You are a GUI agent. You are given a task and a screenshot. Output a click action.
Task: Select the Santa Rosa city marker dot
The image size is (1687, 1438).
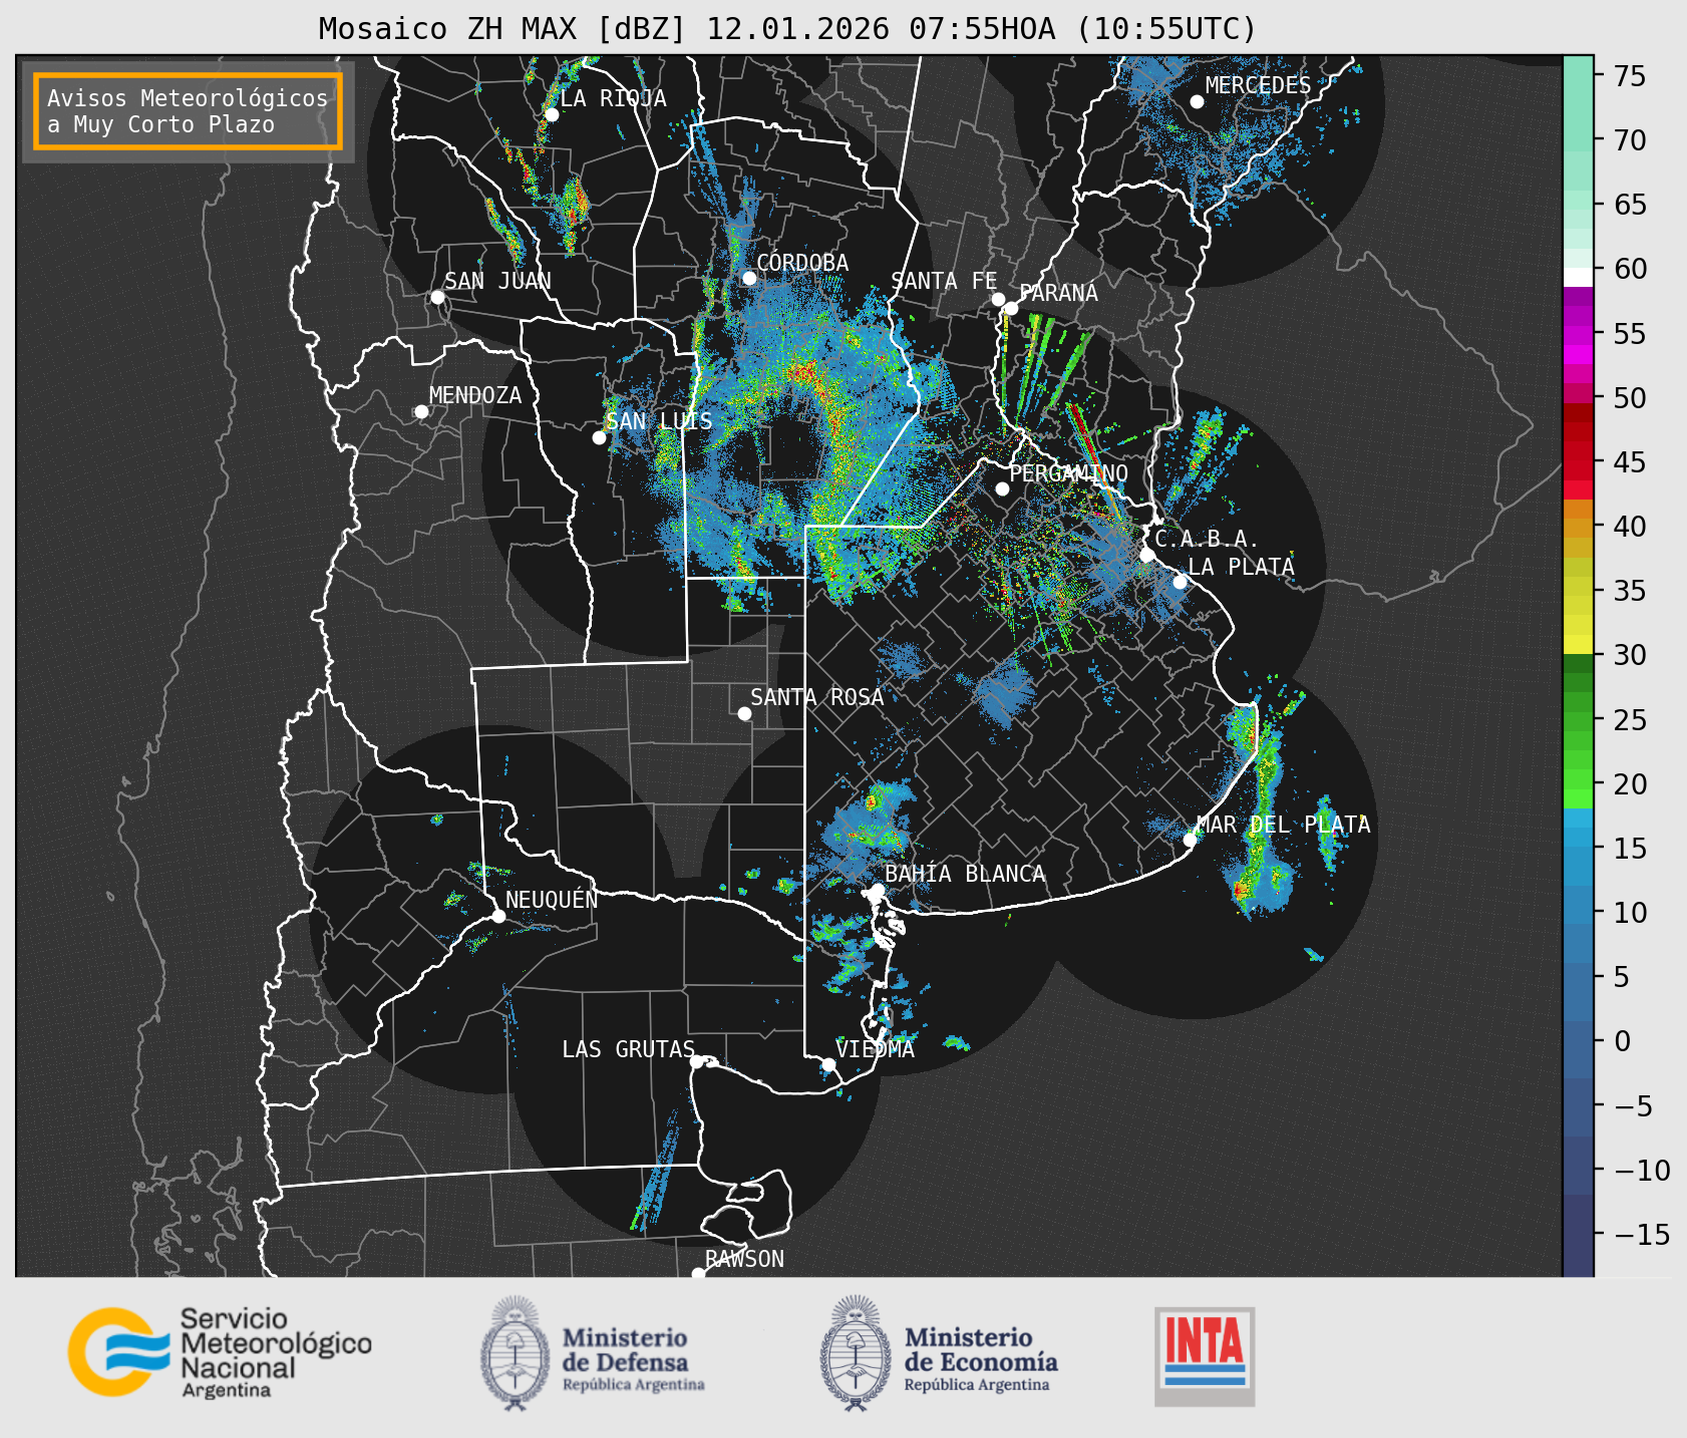coord(744,714)
